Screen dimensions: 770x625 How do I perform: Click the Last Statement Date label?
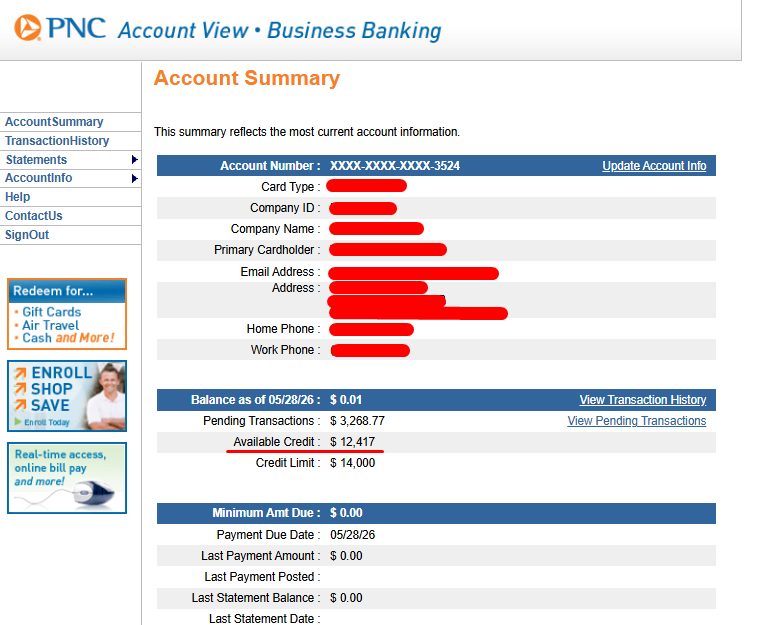point(264,619)
